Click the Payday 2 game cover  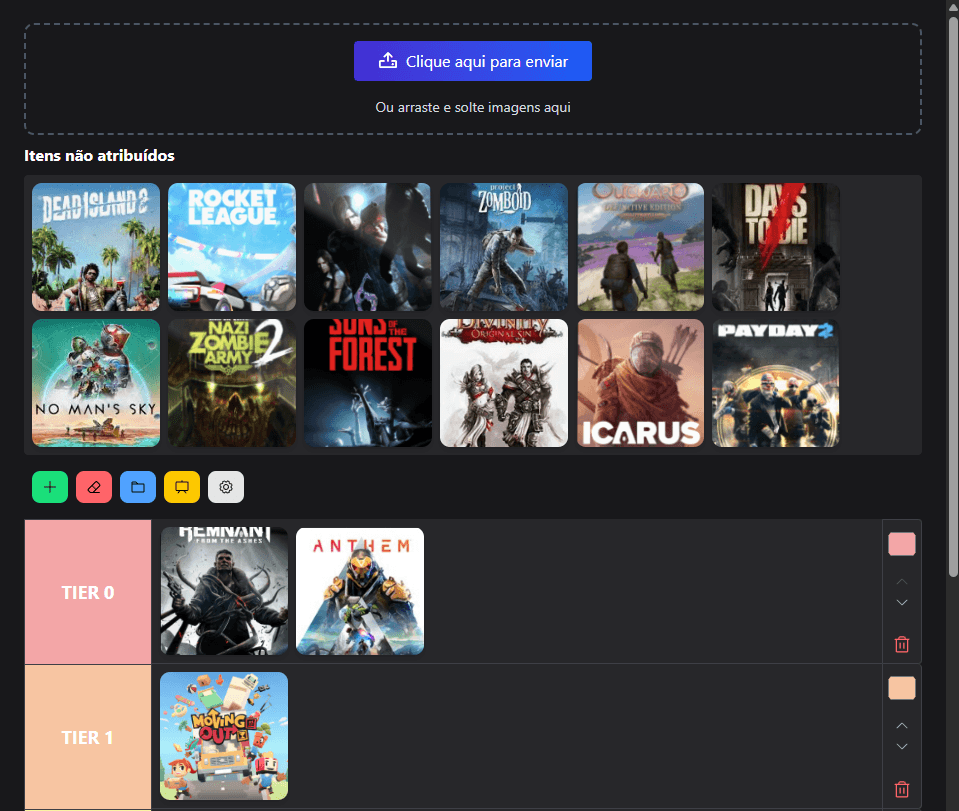point(775,383)
